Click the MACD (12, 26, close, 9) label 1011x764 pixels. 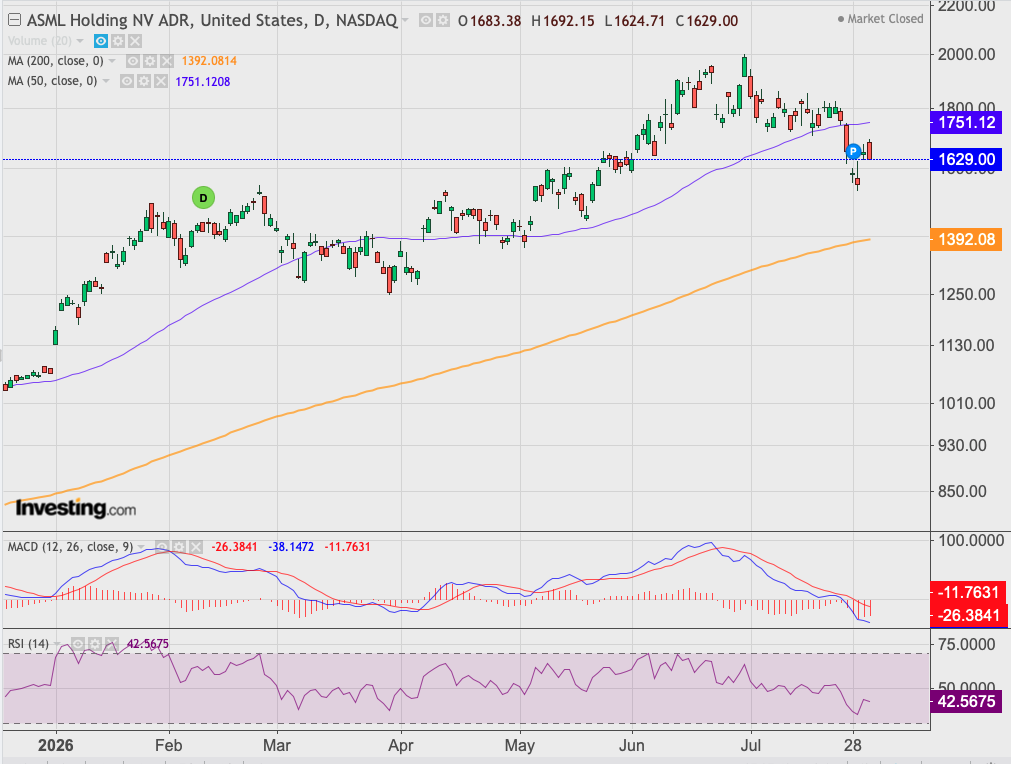coord(70,547)
